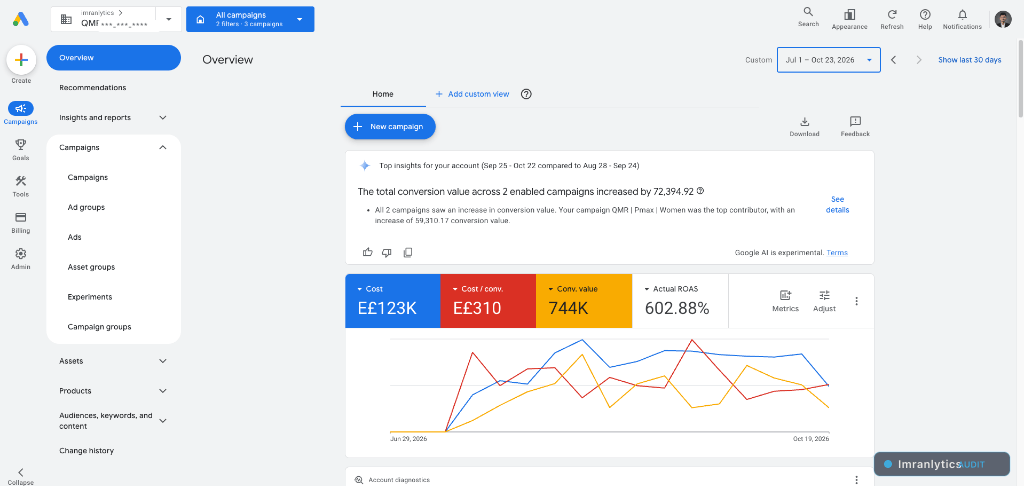Expand the Products section
Viewport: 1024px width, 486px height.
tap(163, 391)
